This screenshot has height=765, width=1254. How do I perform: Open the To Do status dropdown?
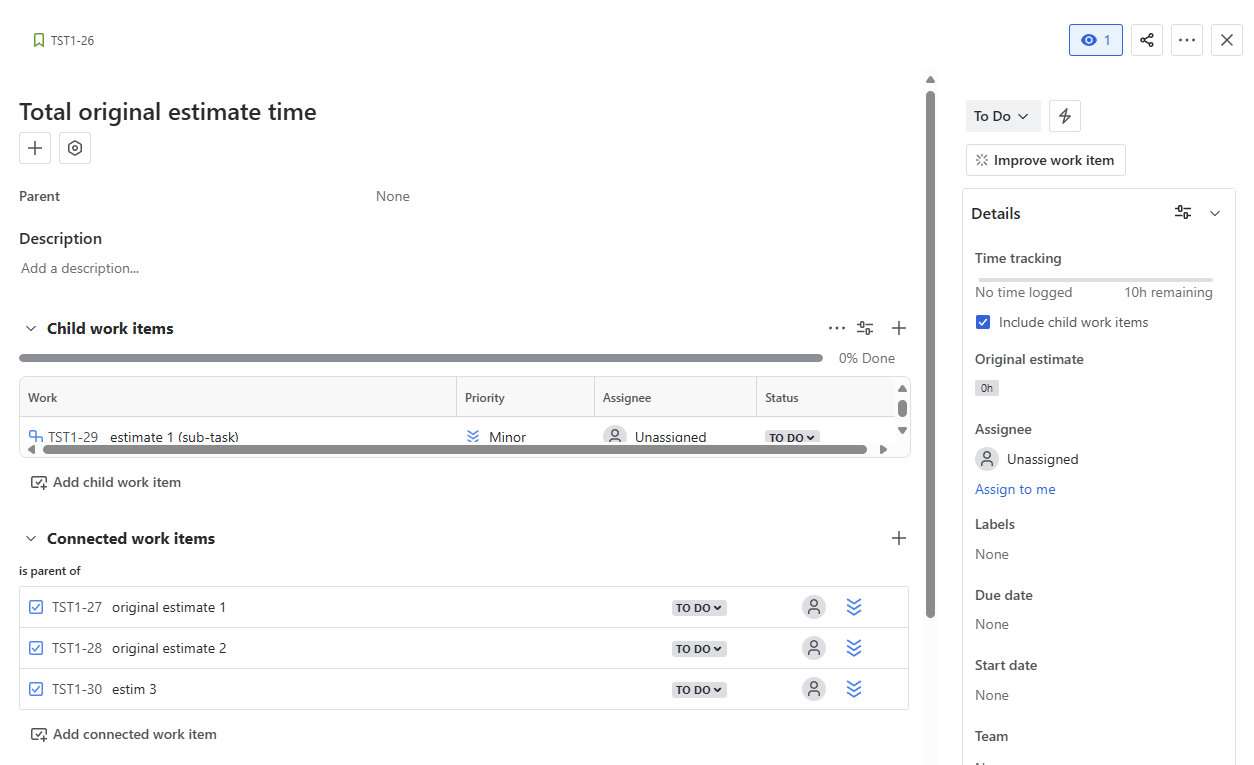(1003, 116)
